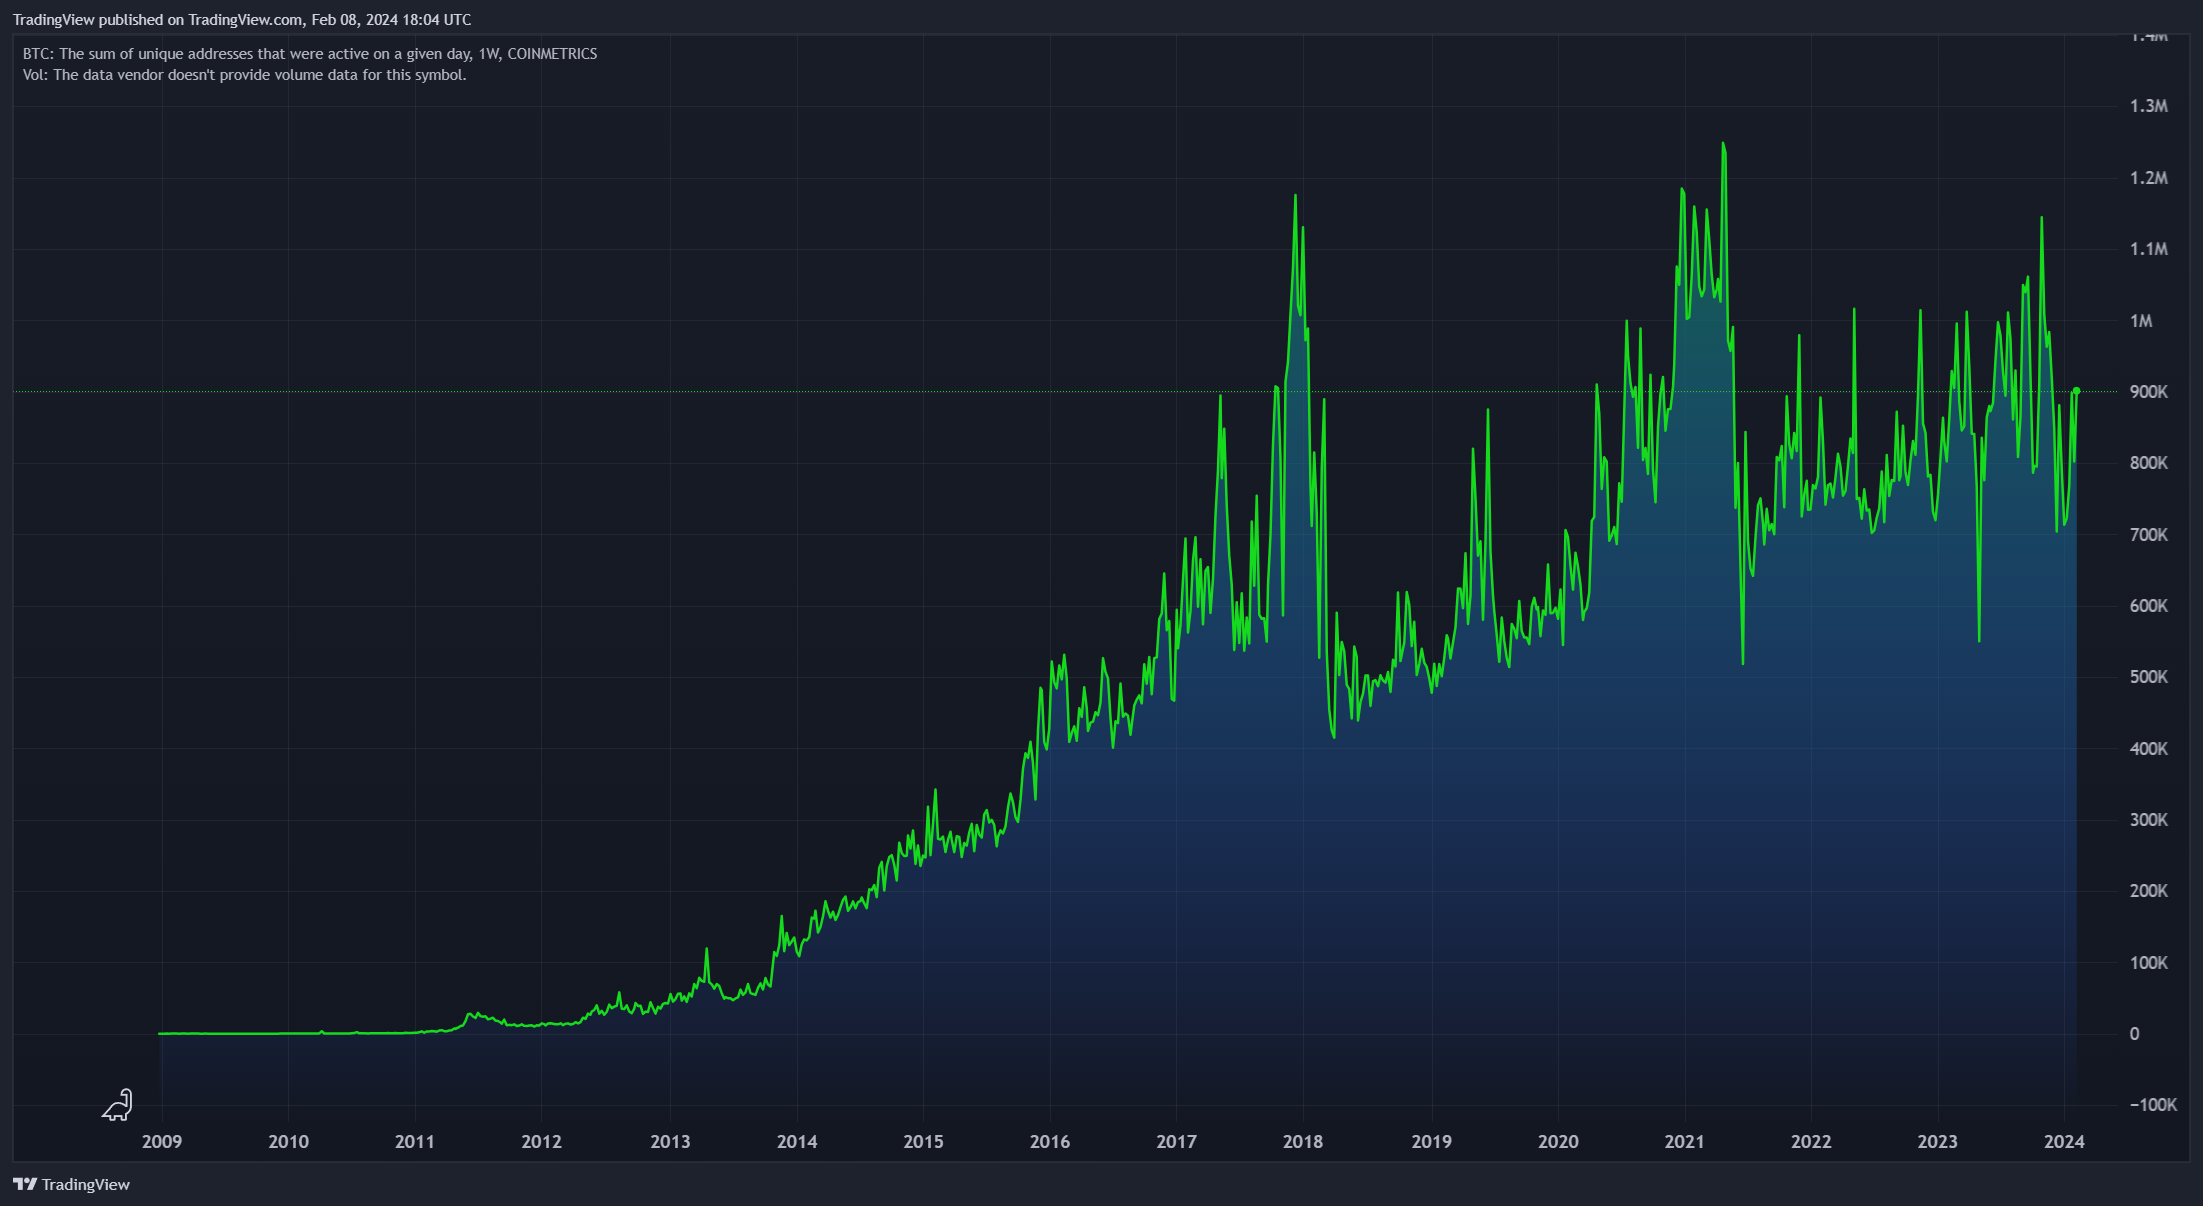Click the 200K value on price scale
2203x1206 pixels.
tap(2149, 891)
